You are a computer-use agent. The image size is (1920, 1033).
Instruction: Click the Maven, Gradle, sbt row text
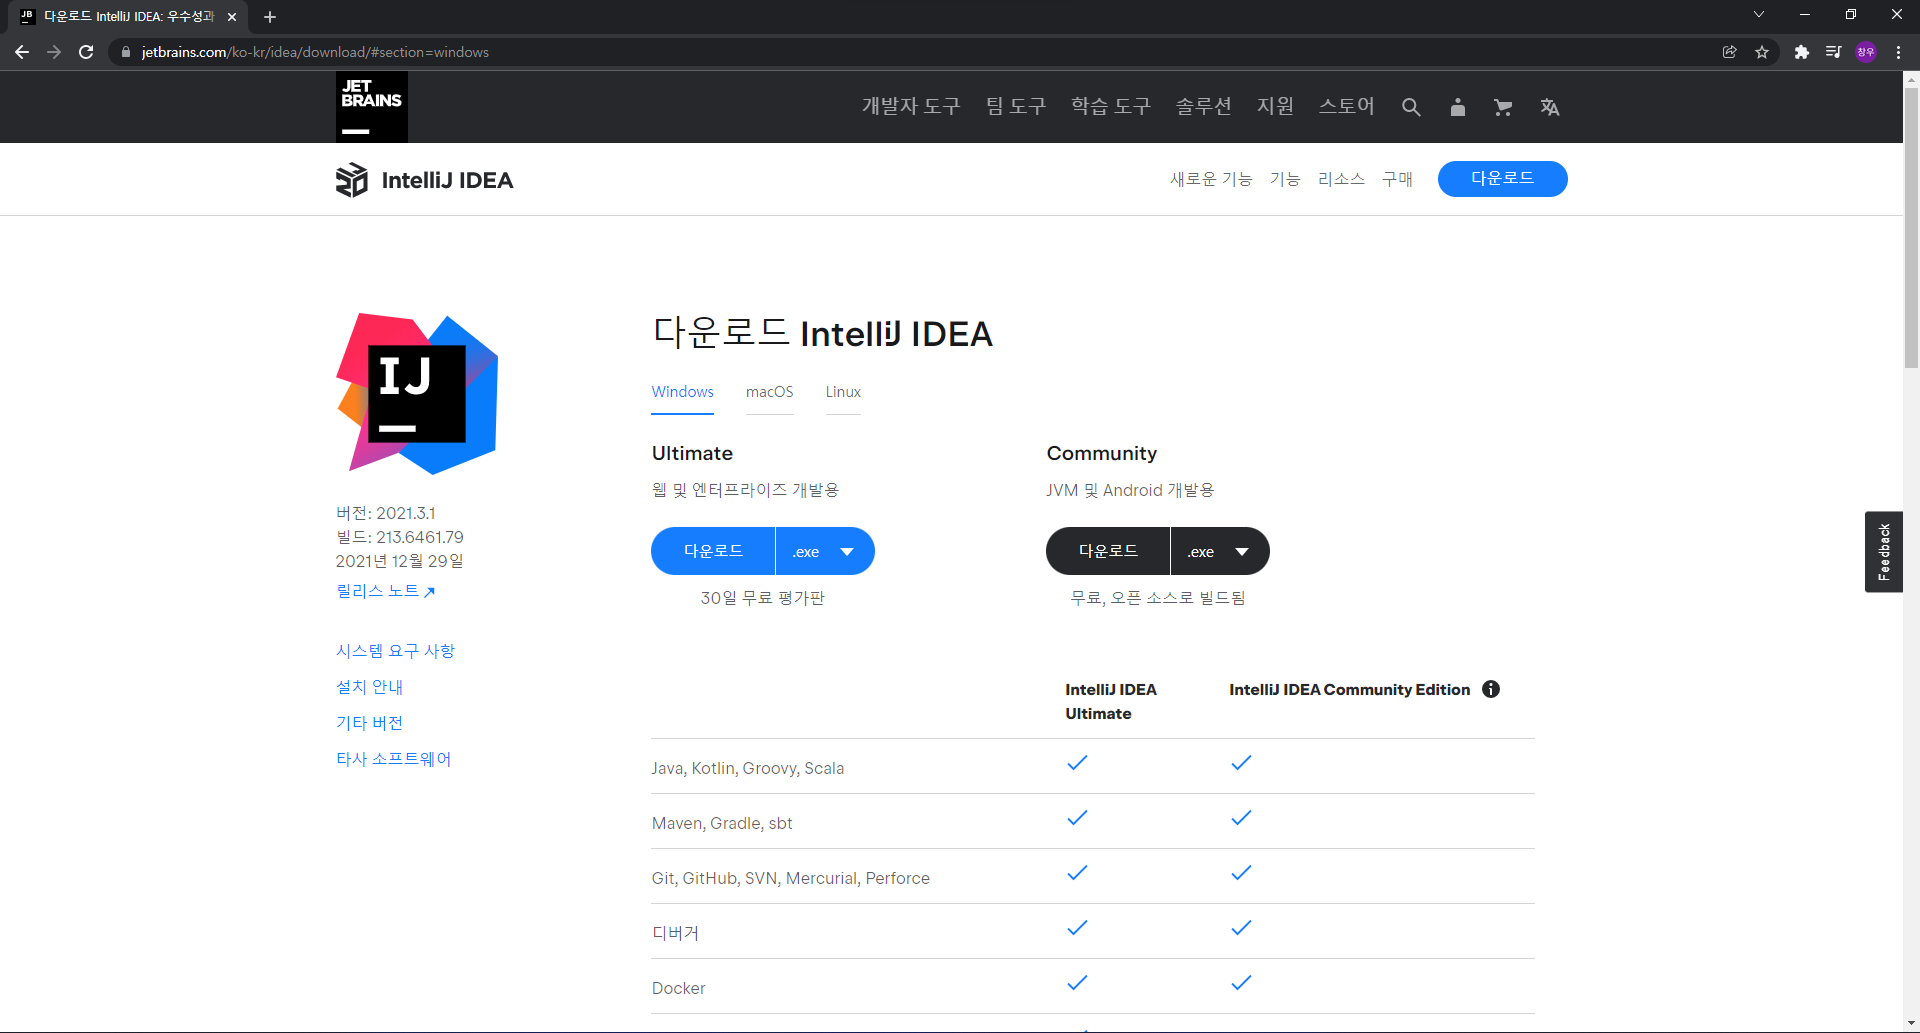coord(722,823)
